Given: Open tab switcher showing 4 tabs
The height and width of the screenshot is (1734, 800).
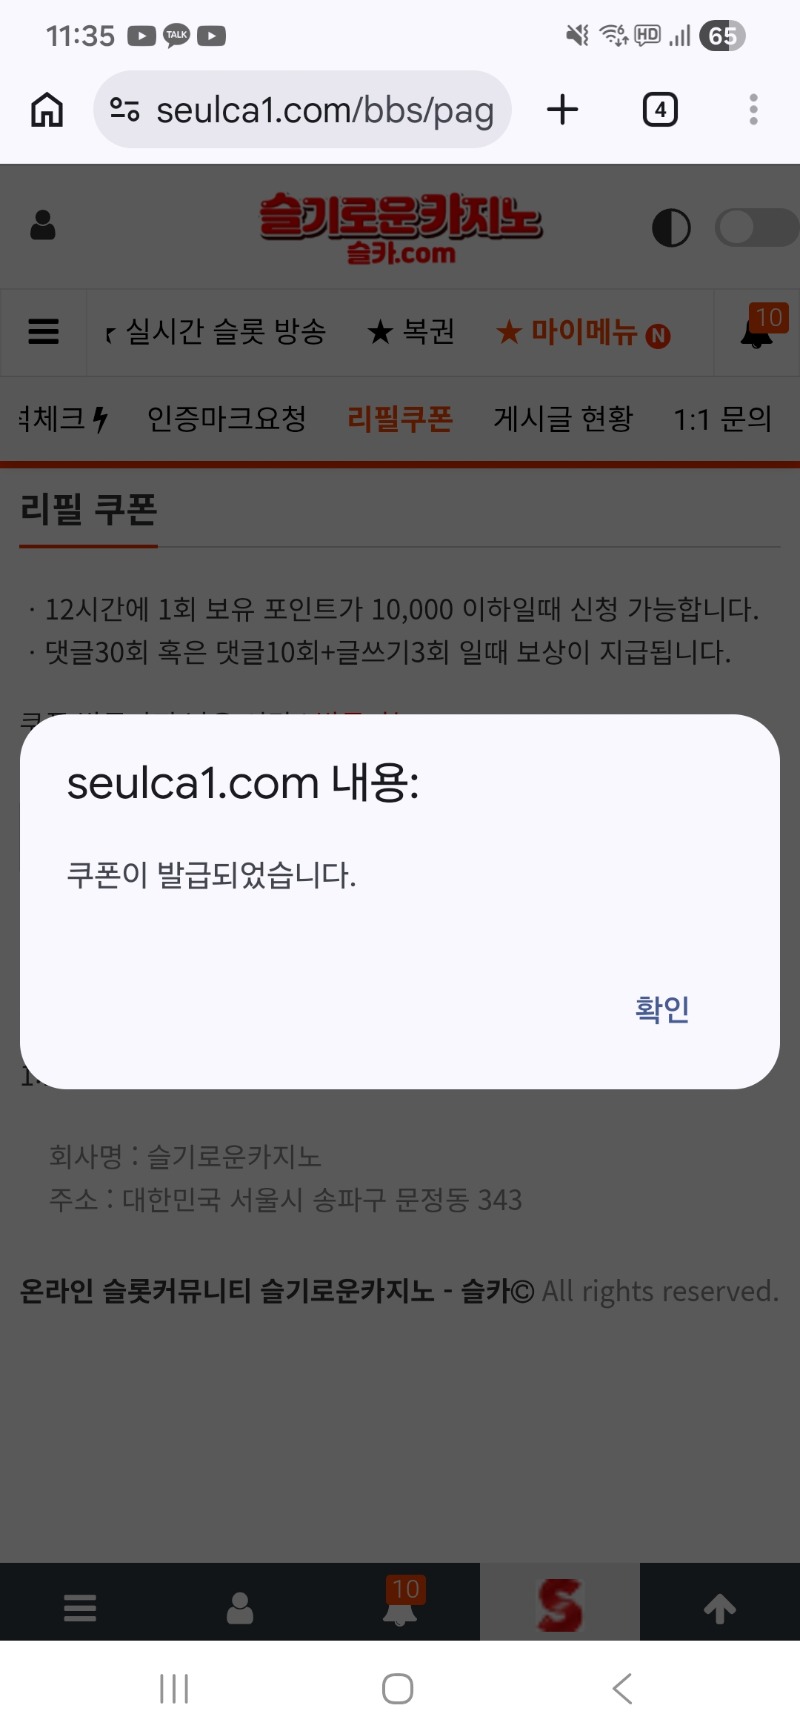Looking at the screenshot, I should tap(660, 109).
